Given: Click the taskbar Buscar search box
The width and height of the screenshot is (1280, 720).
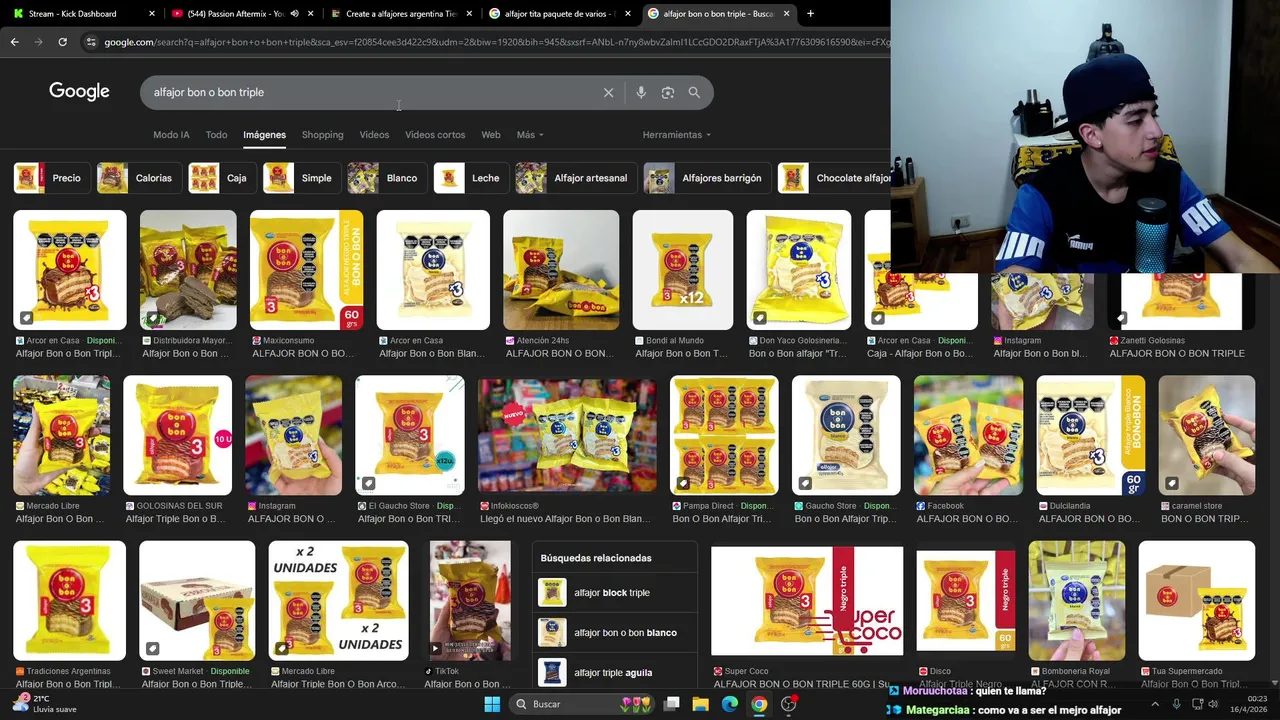Looking at the screenshot, I should (x=583, y=704).
